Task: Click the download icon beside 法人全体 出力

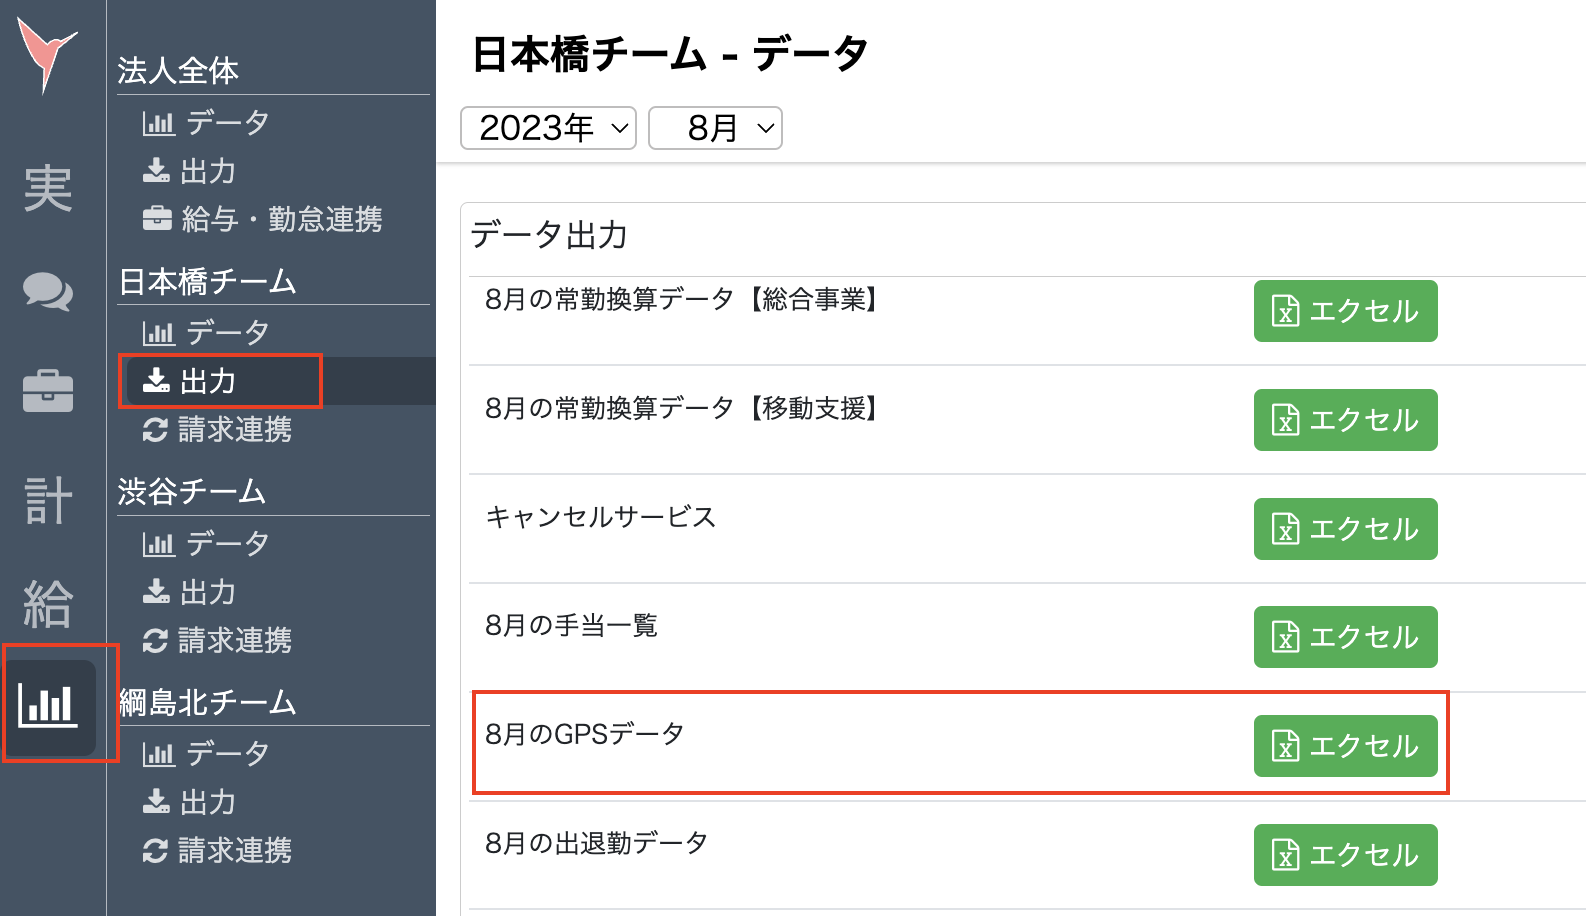Action: click(158, 171)
